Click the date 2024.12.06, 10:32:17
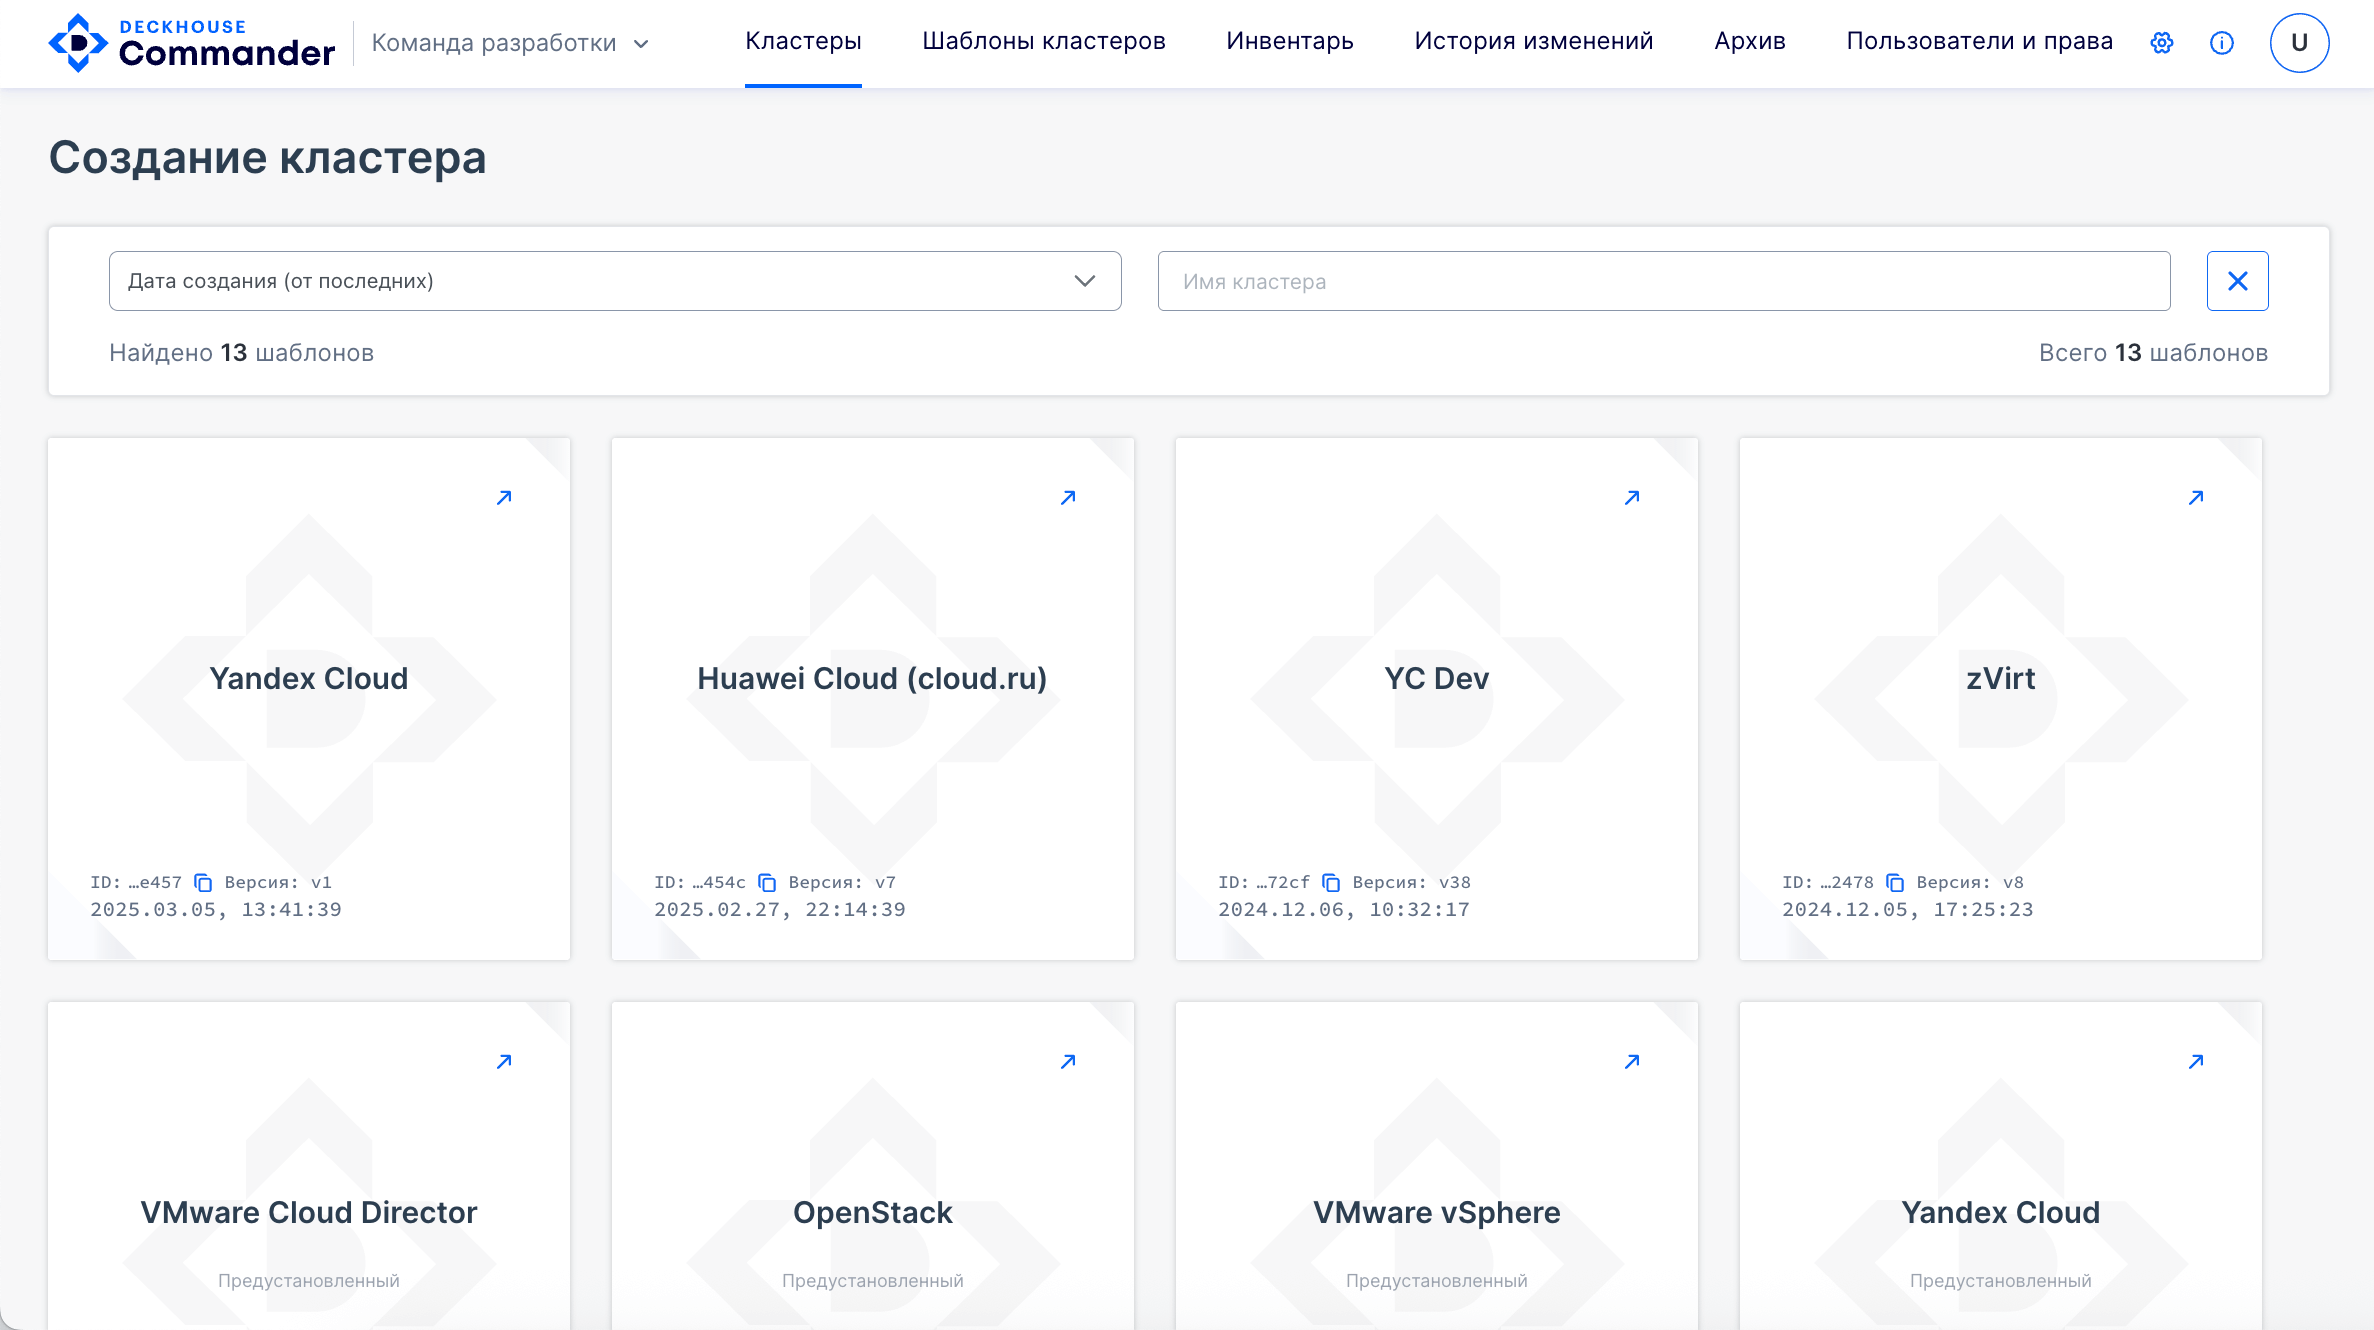This screenshot has height=1330, width=2374. 1344,910
